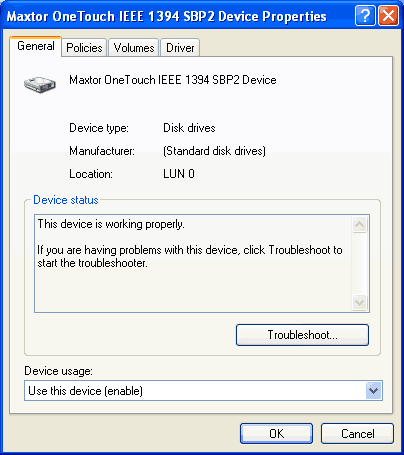The height and width of the screenshot is (455, 404).
Task: Click the Troubleshoot... button
Action: point(302,335)
